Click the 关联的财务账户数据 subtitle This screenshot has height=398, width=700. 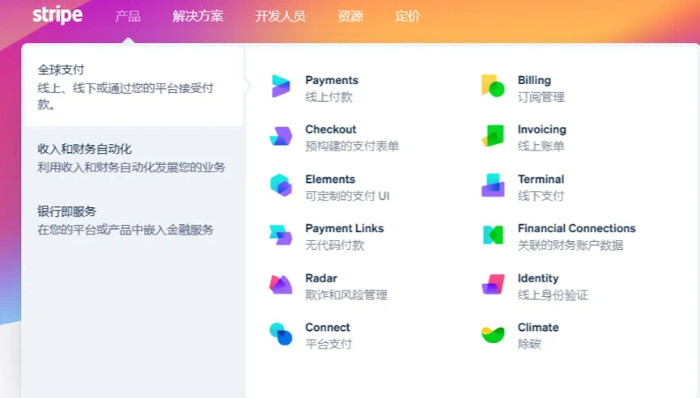[x=571, y=245]
